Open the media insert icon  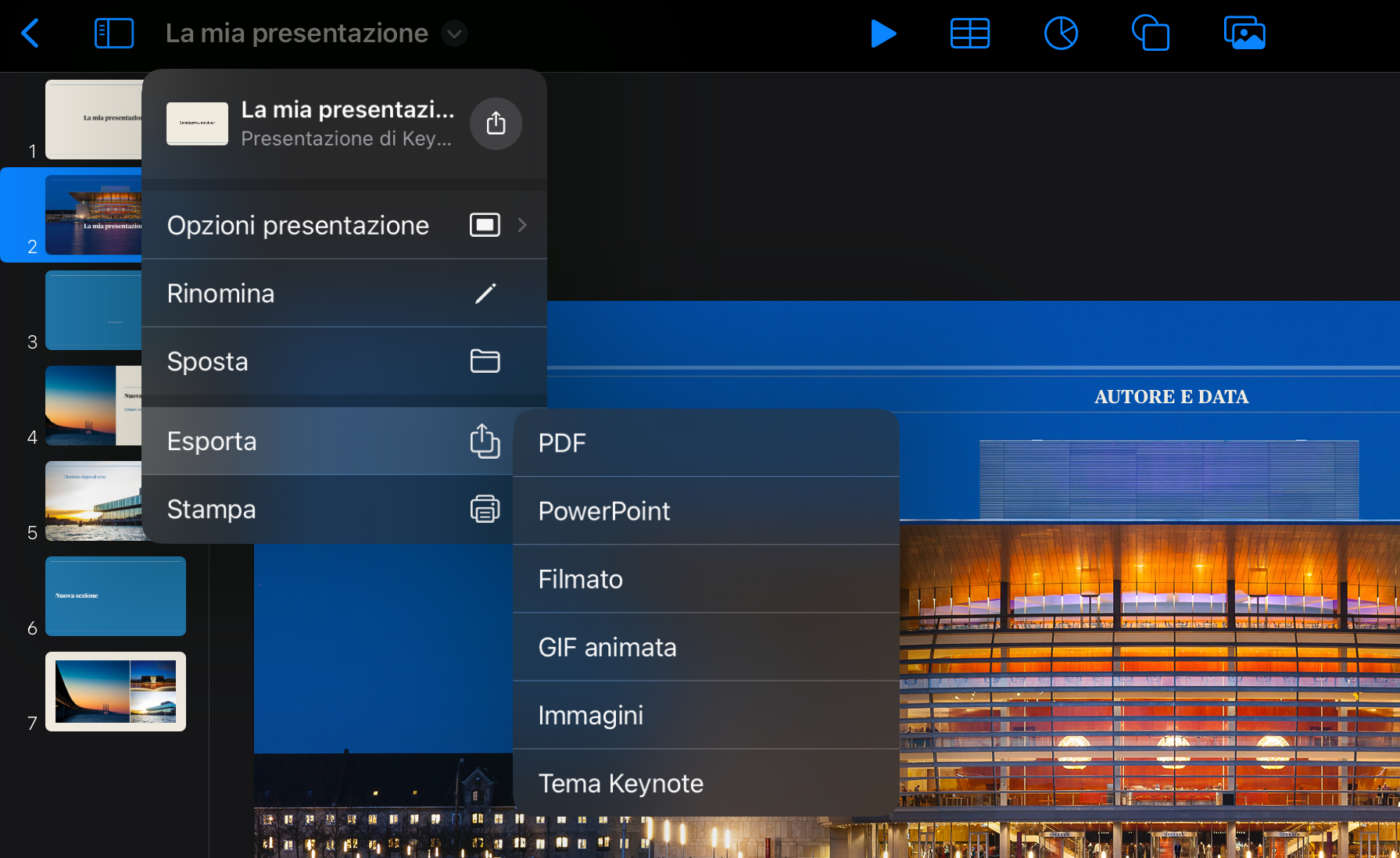(x=1245, y=33)
